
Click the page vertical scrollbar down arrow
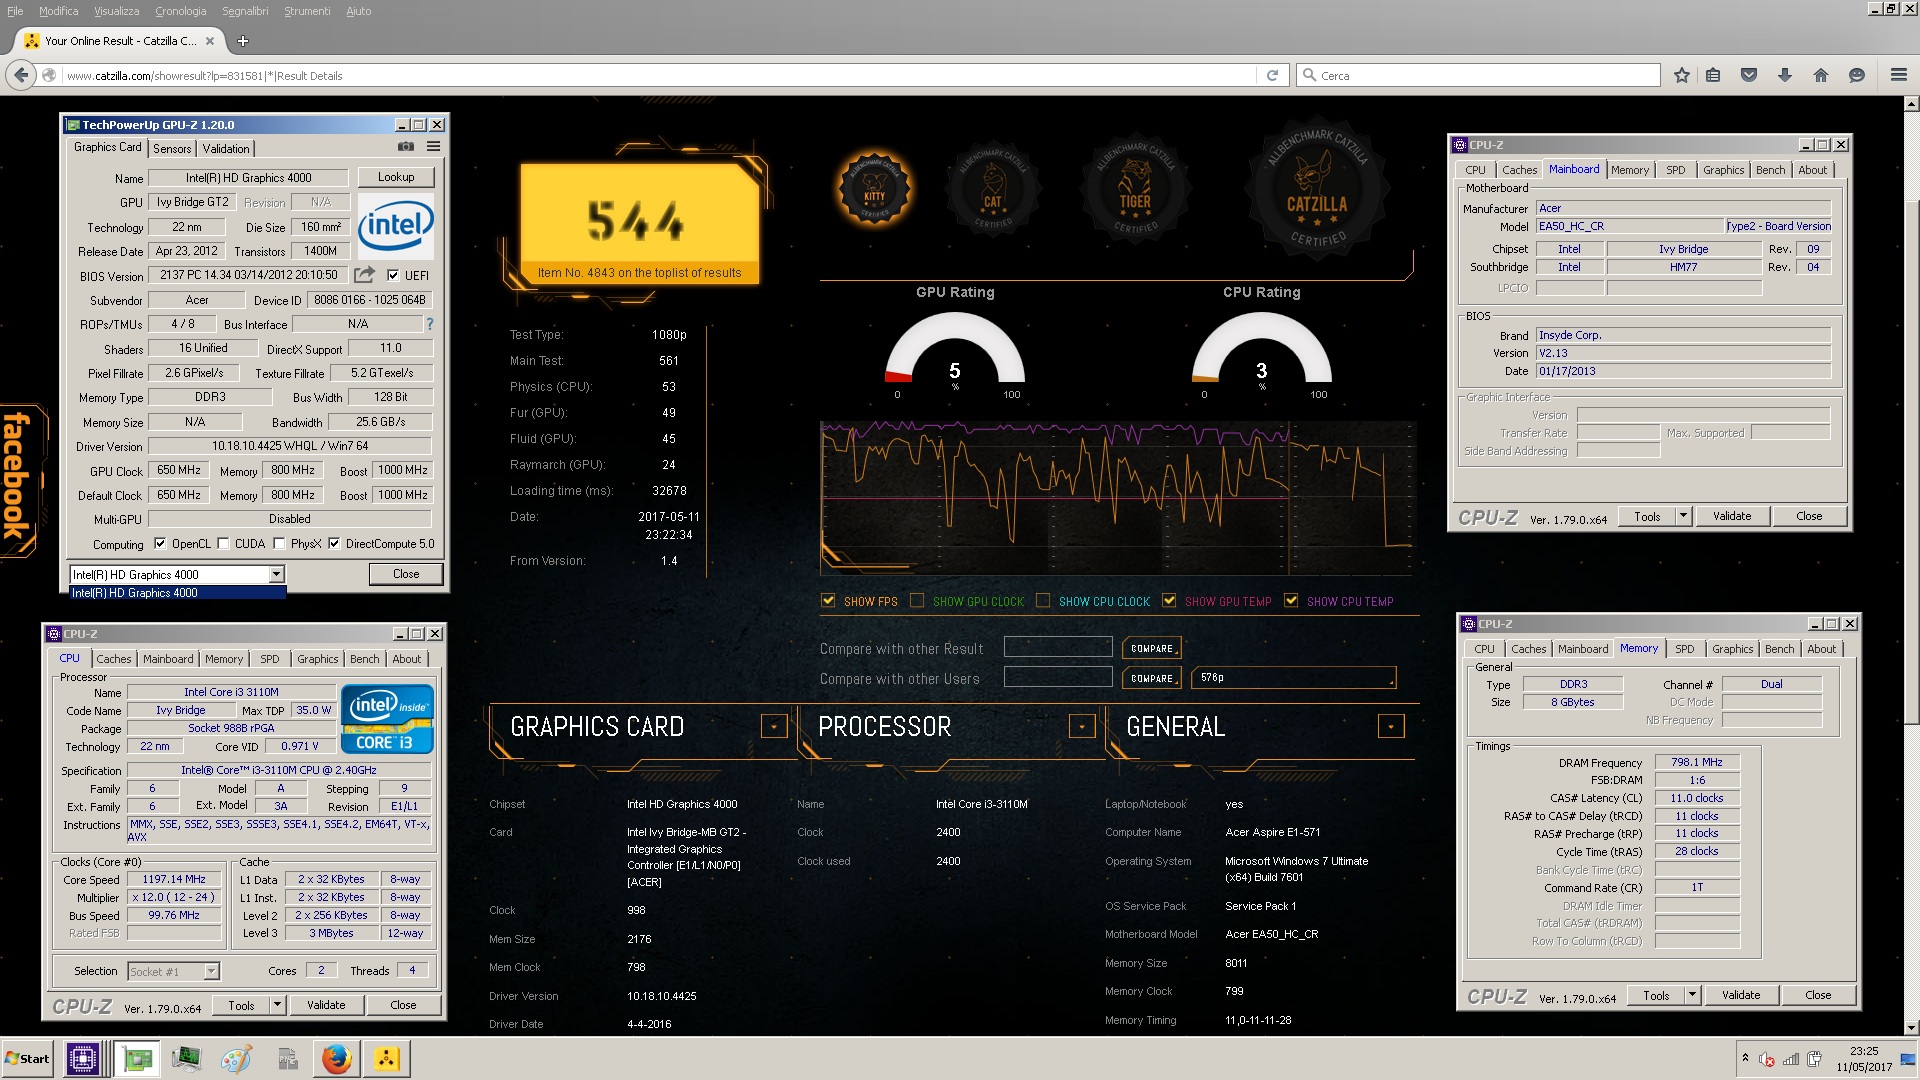point(1911,1027)
